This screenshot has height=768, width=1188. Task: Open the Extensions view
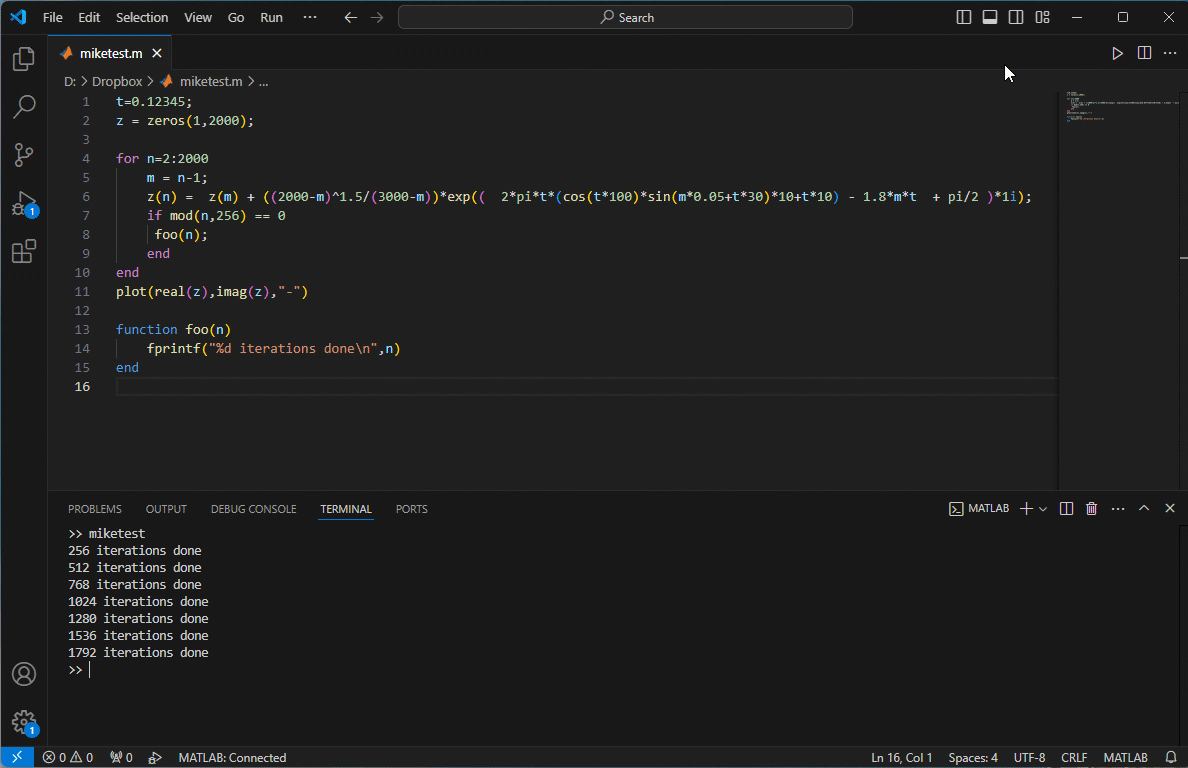[23, 251]
